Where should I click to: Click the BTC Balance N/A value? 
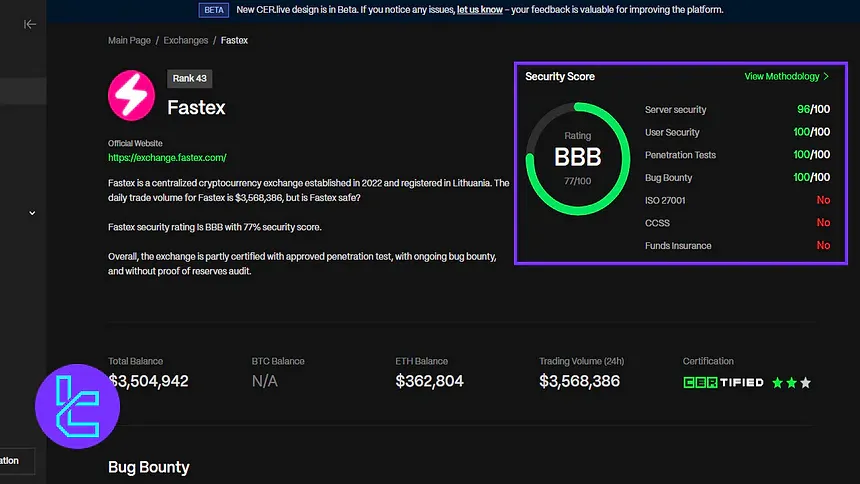click(x=265, y=381)
